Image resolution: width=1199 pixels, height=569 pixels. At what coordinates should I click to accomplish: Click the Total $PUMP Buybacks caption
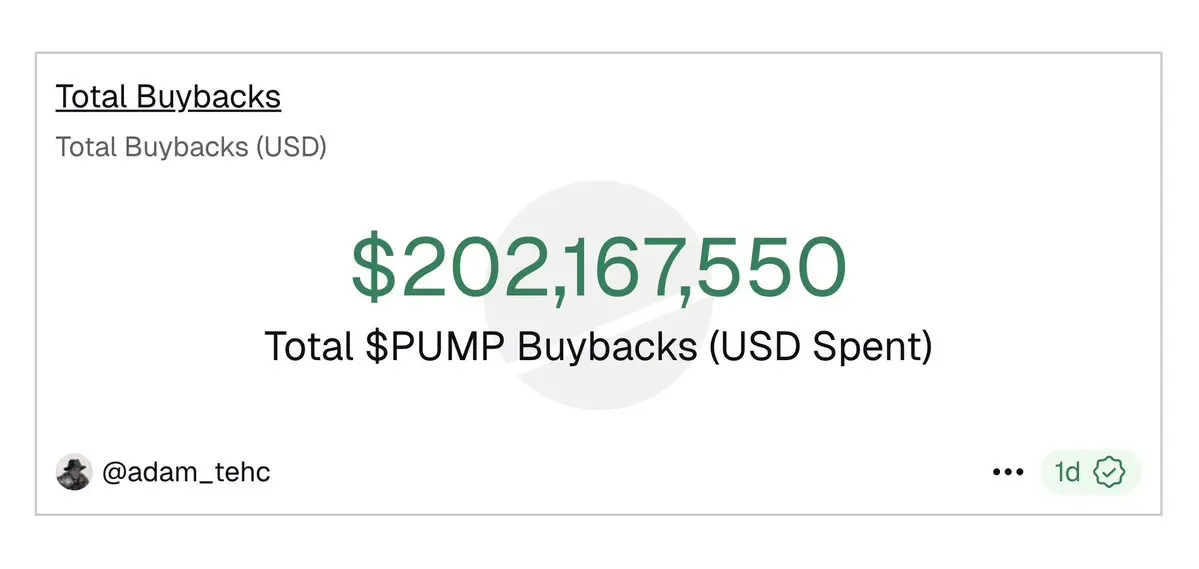tap(598, 347)
